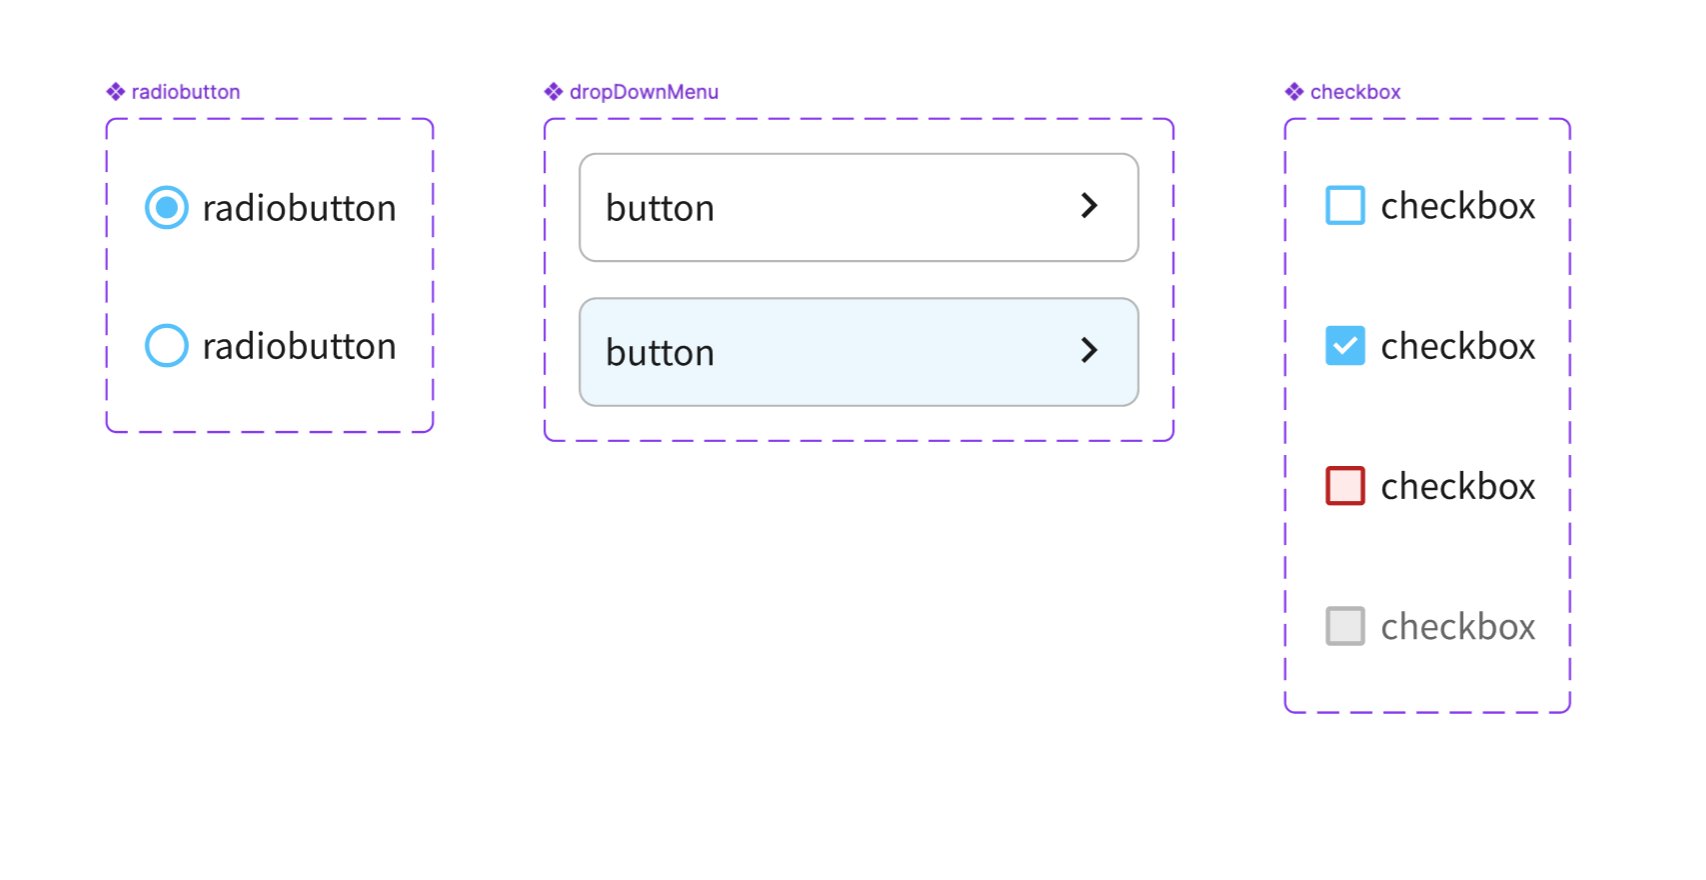Viewport: 1706px width, 880px height.
Task: Select the filled radiobutton option
Action: (x=167, y=208)
